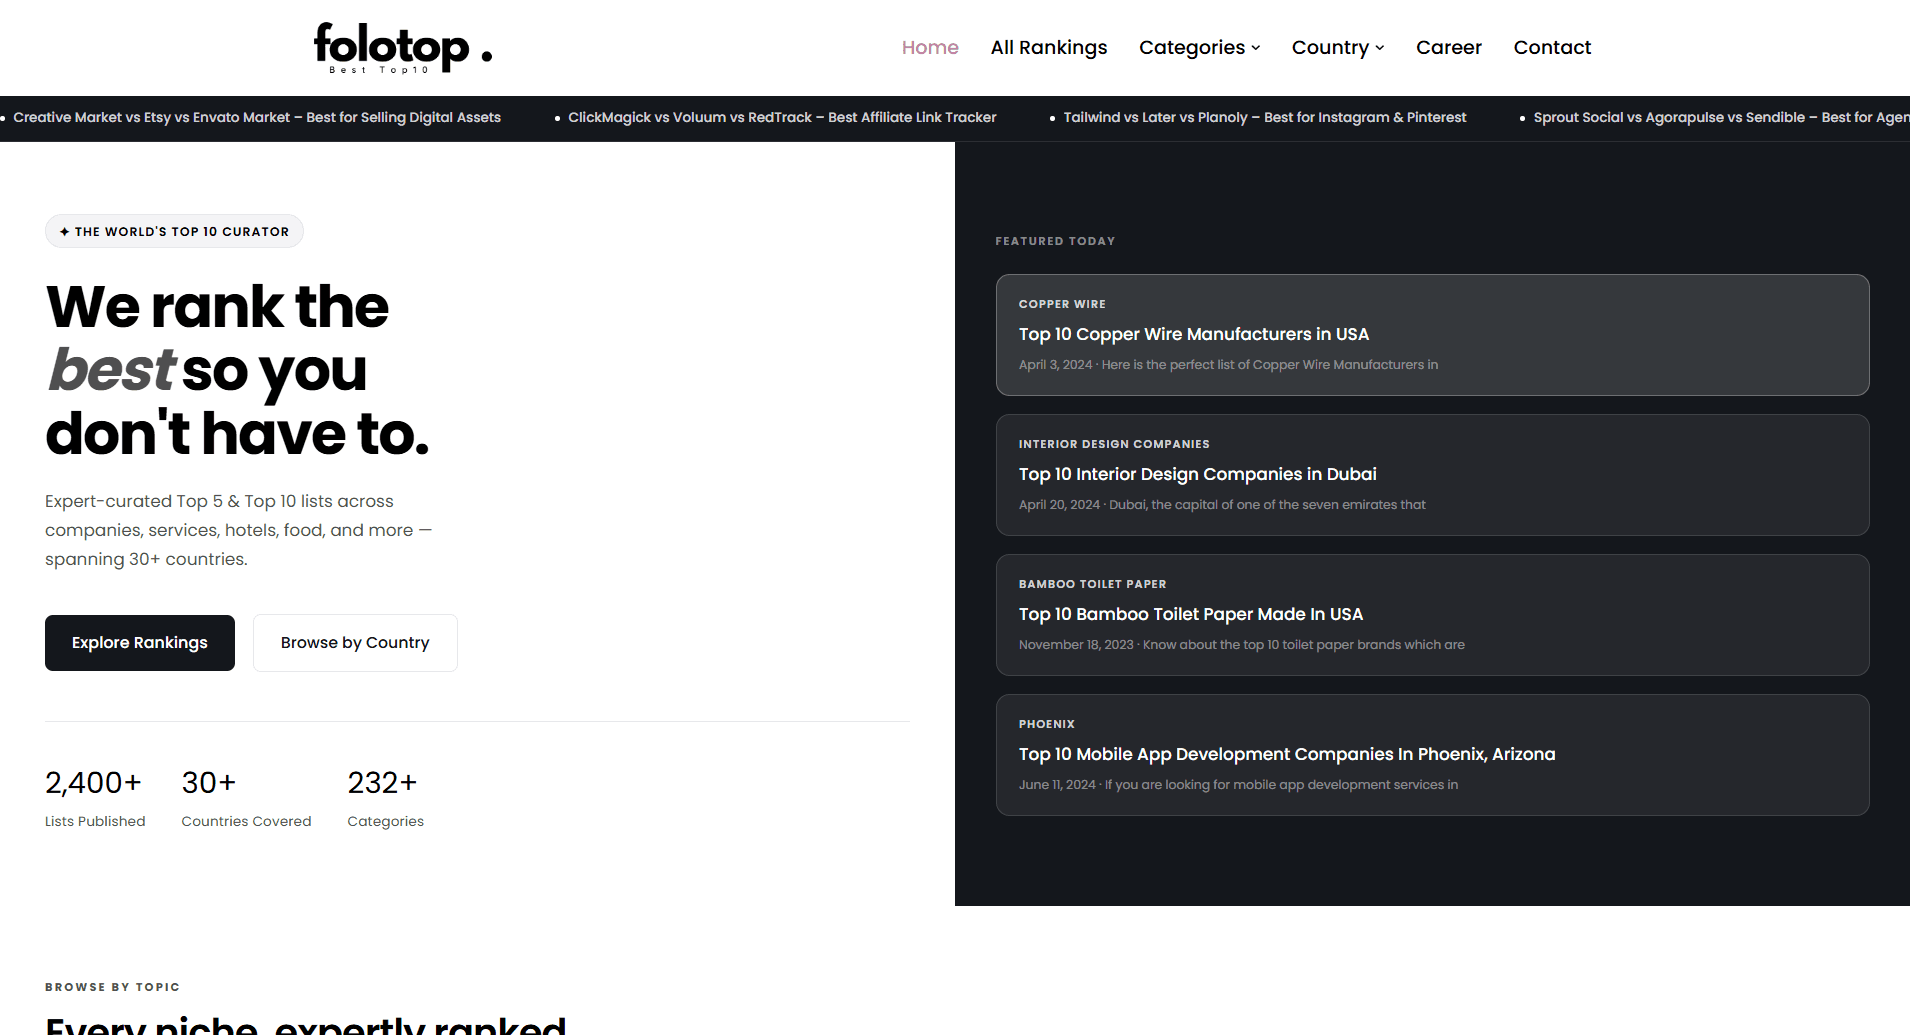Open Top 10 Interior Design Companies in Dubai

click(1432, 475)
